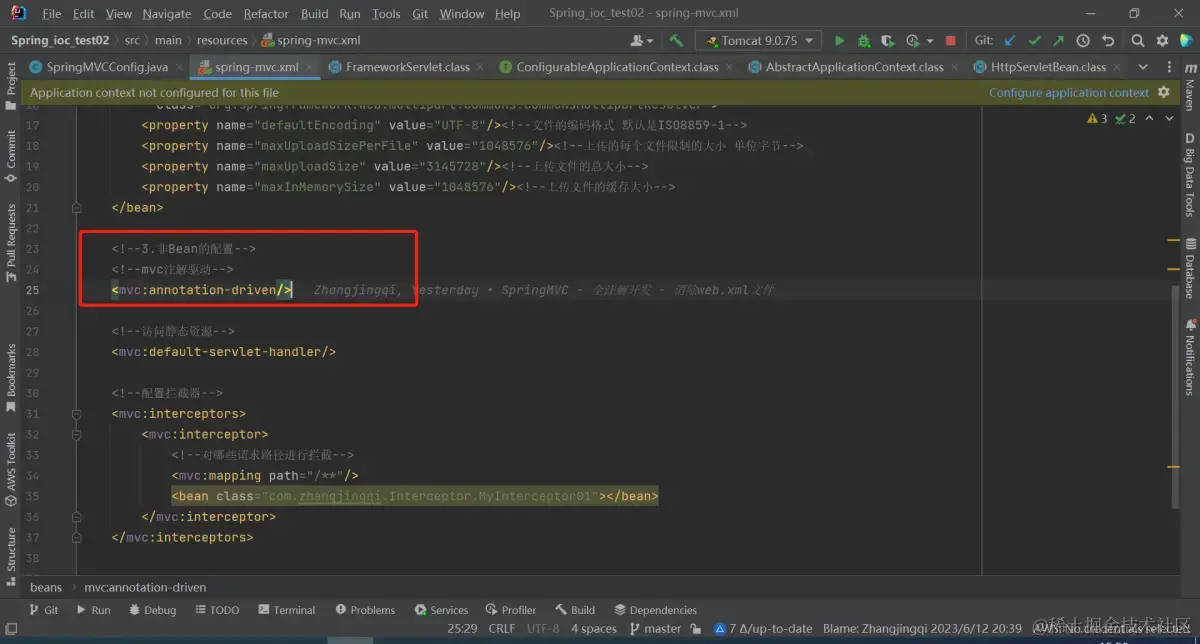The height and width of the screenshot is (644, 1200).
Task: Click Git commit checkmark icon
Action: pos(1034,41)
